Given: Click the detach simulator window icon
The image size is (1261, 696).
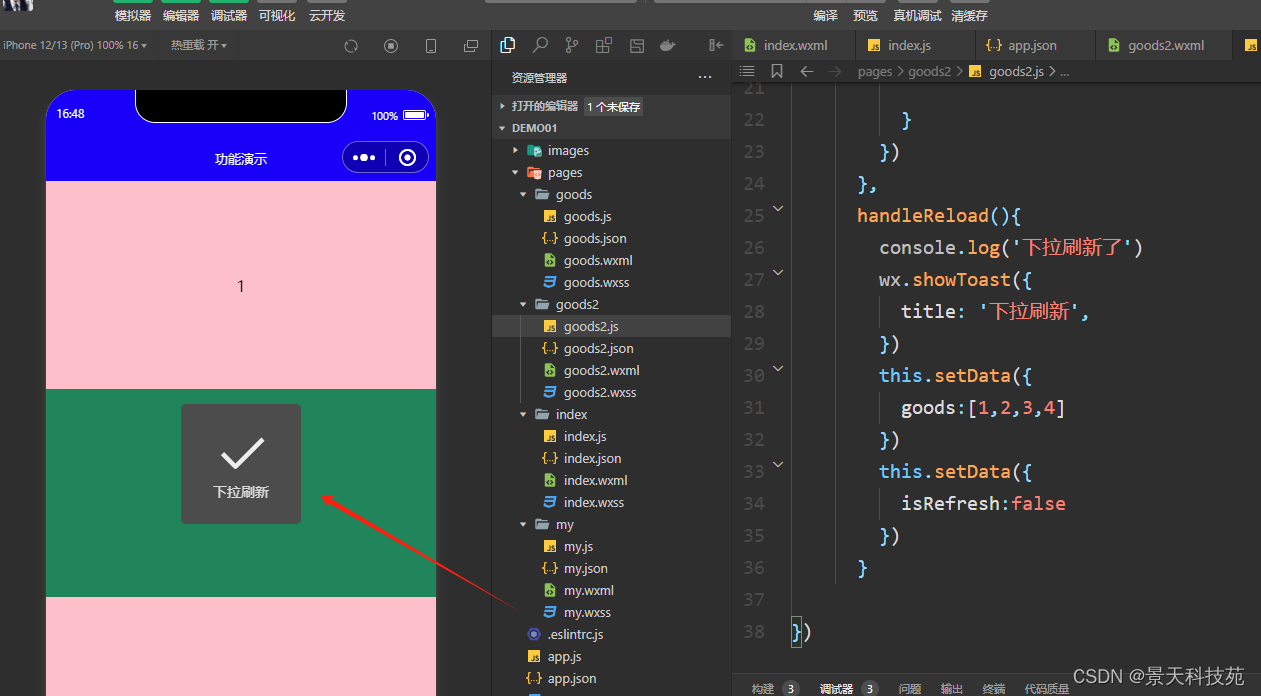Looking at the screenshot, I should 471,46.
